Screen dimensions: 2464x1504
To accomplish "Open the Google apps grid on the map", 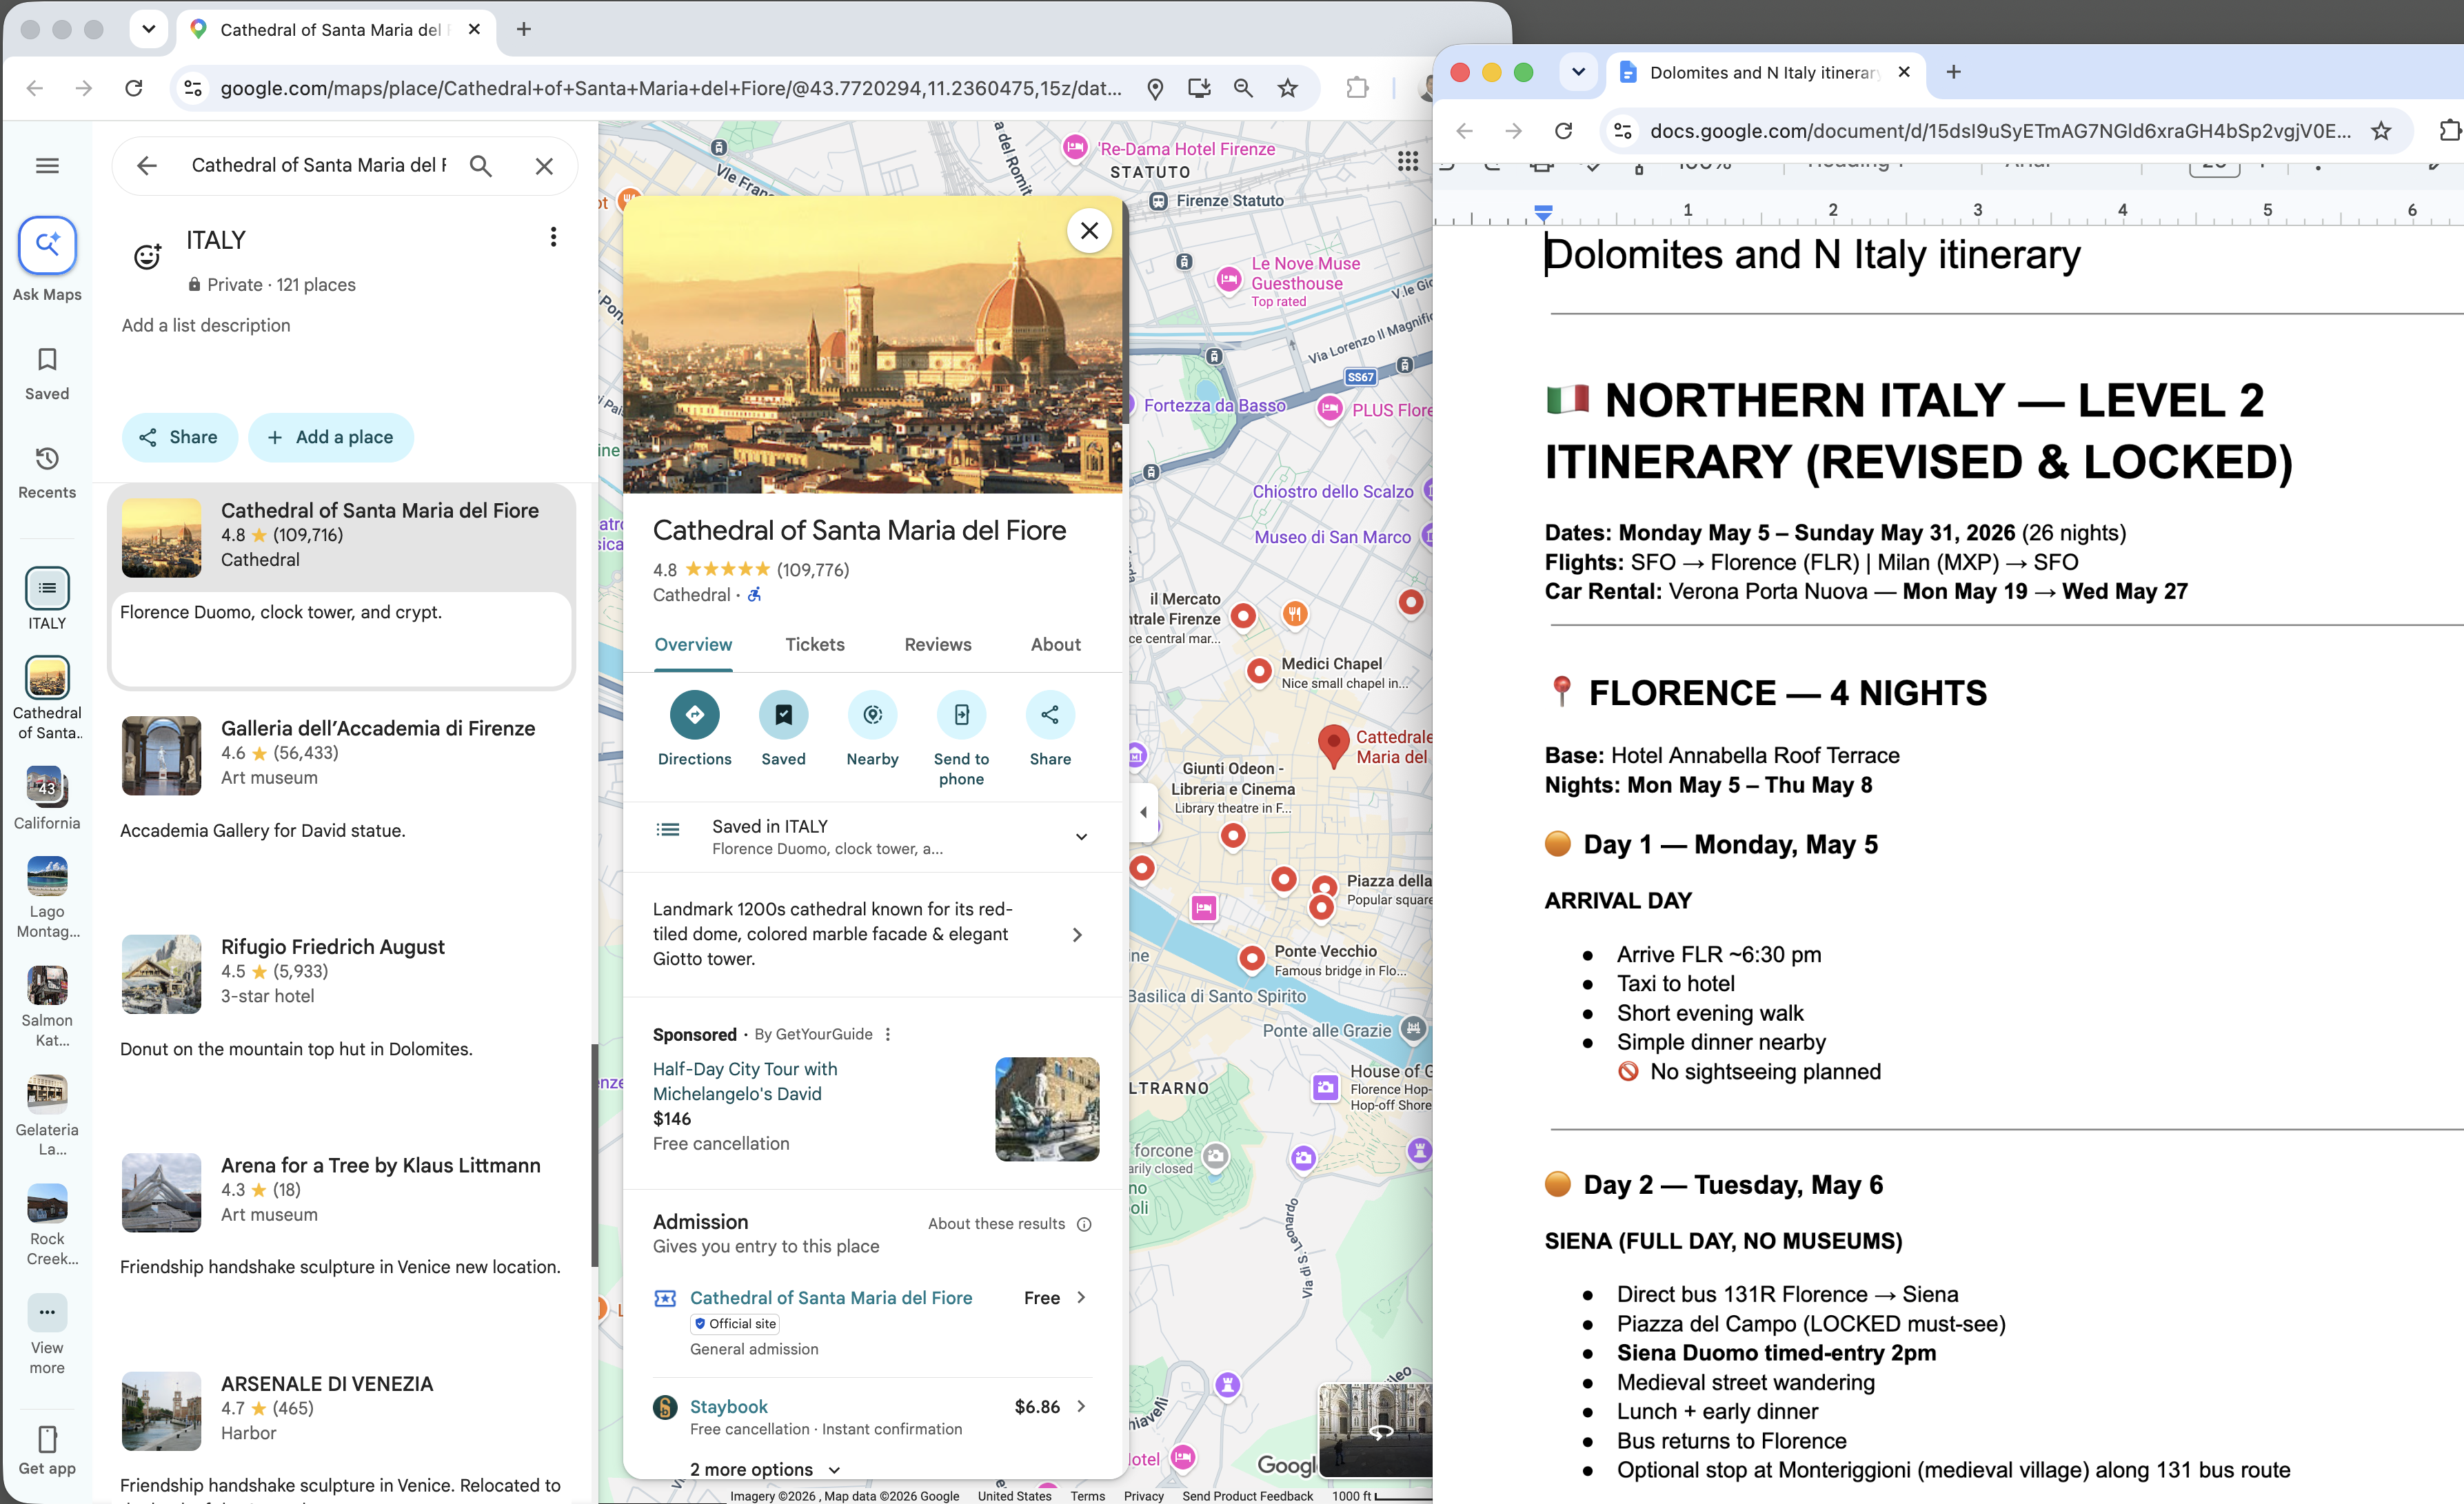I will pos(1408,161).
